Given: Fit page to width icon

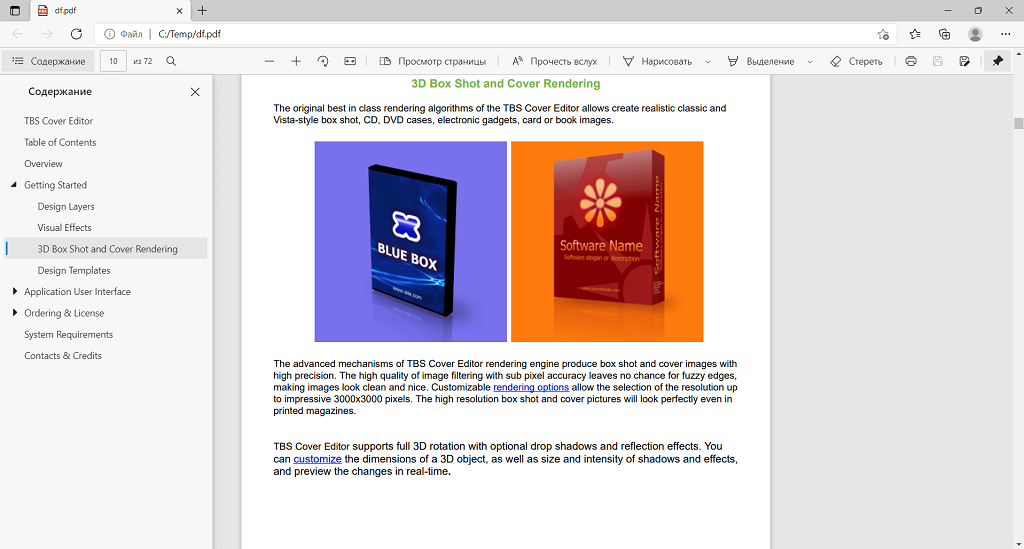Looking at the screenshot, I should [350, 61].
